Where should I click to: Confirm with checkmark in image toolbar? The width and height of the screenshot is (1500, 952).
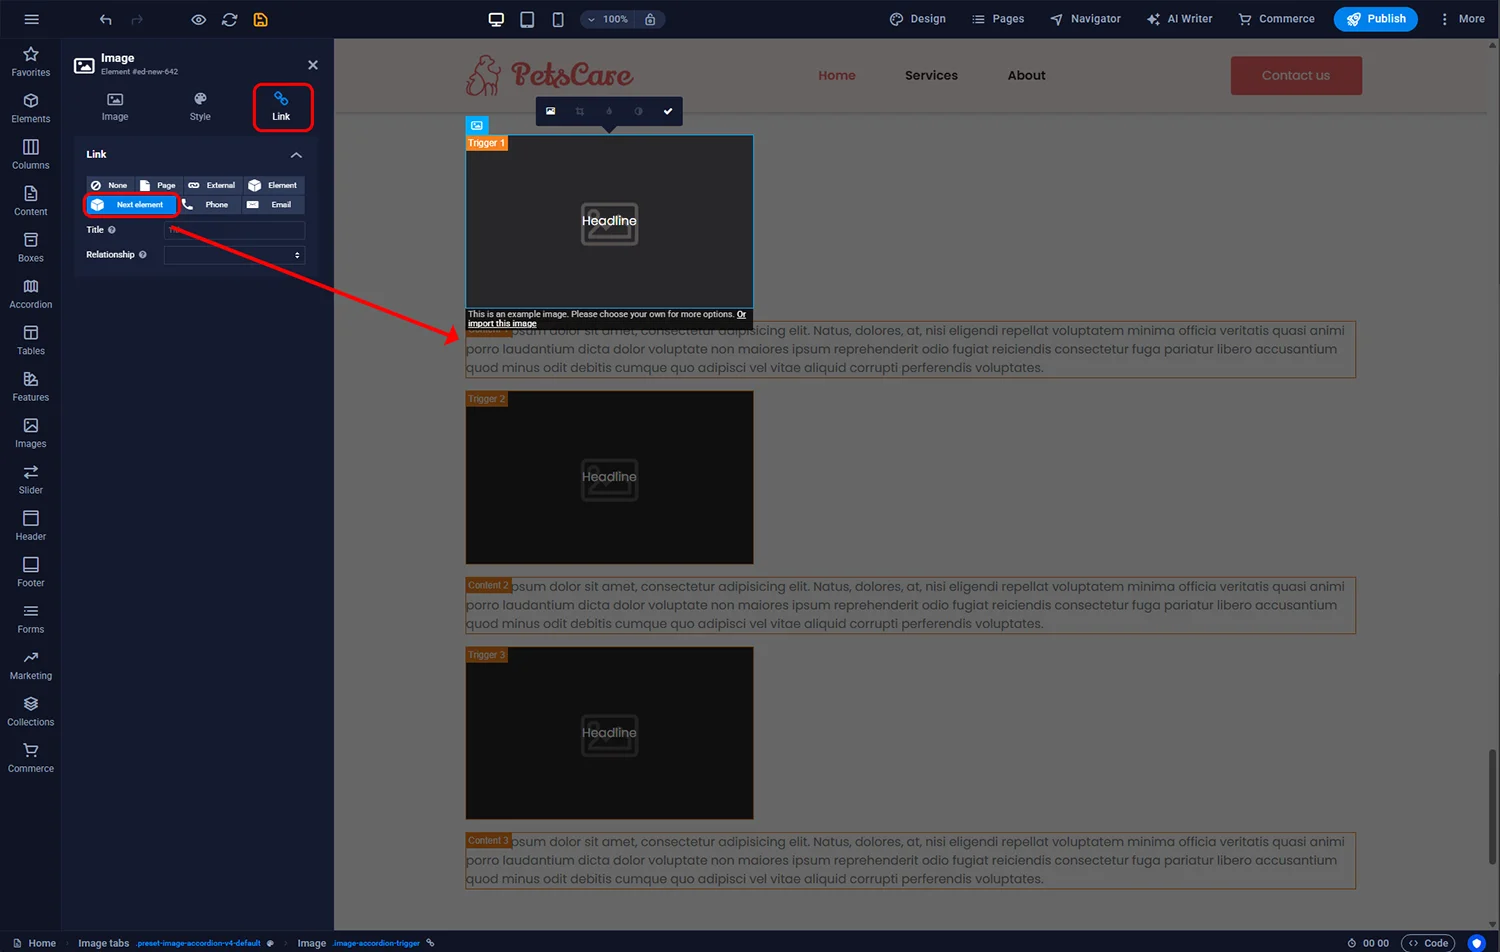(668, 111)
